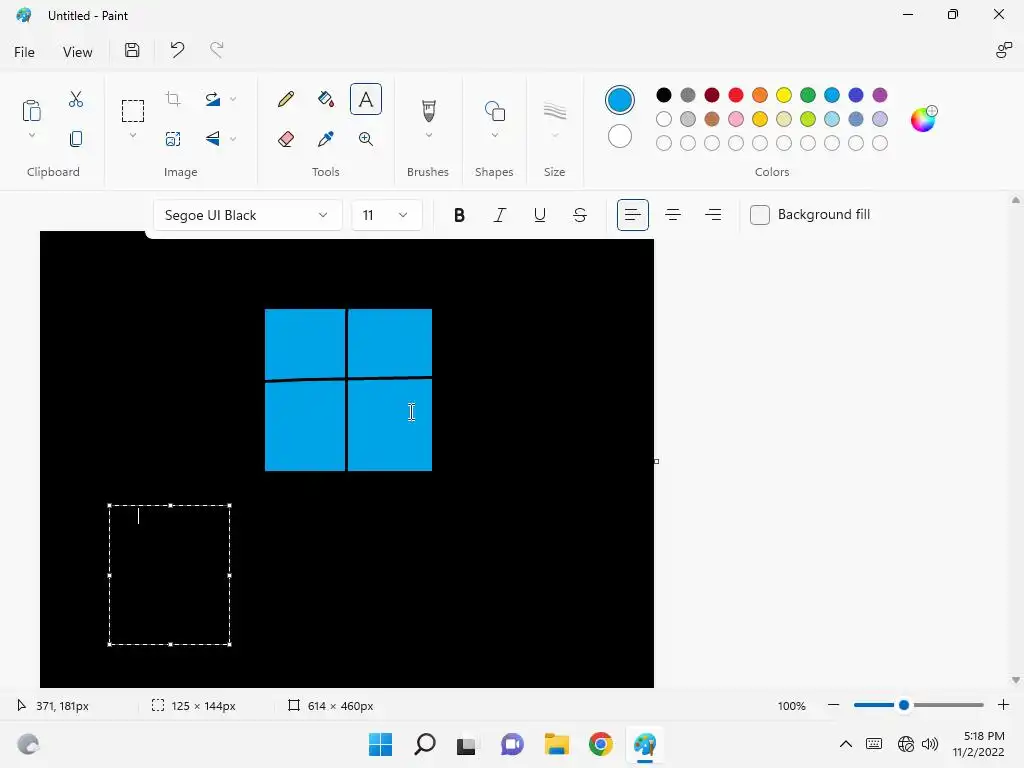Click the 100% zoom level text
1024x768 pixels.
click(792, 706)
